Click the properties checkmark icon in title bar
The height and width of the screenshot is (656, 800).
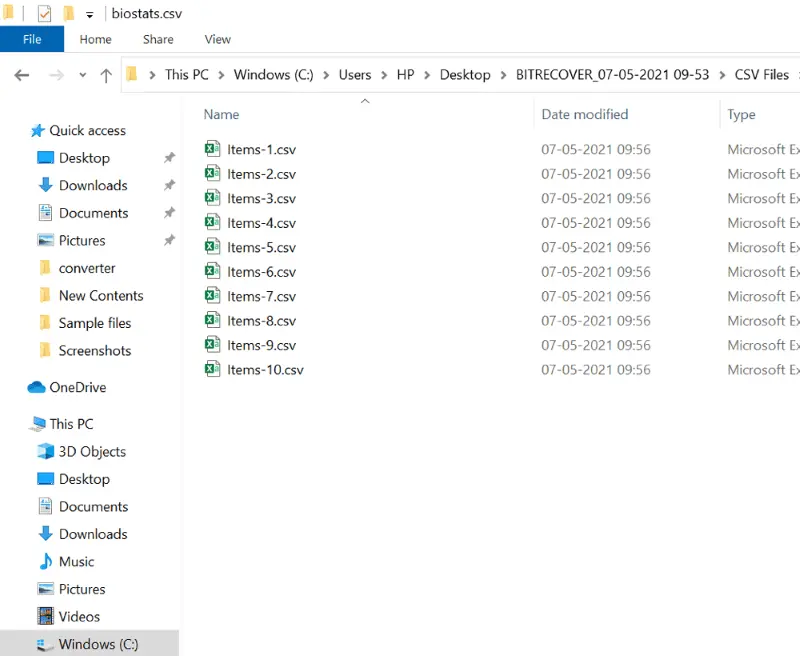point(44,14)
